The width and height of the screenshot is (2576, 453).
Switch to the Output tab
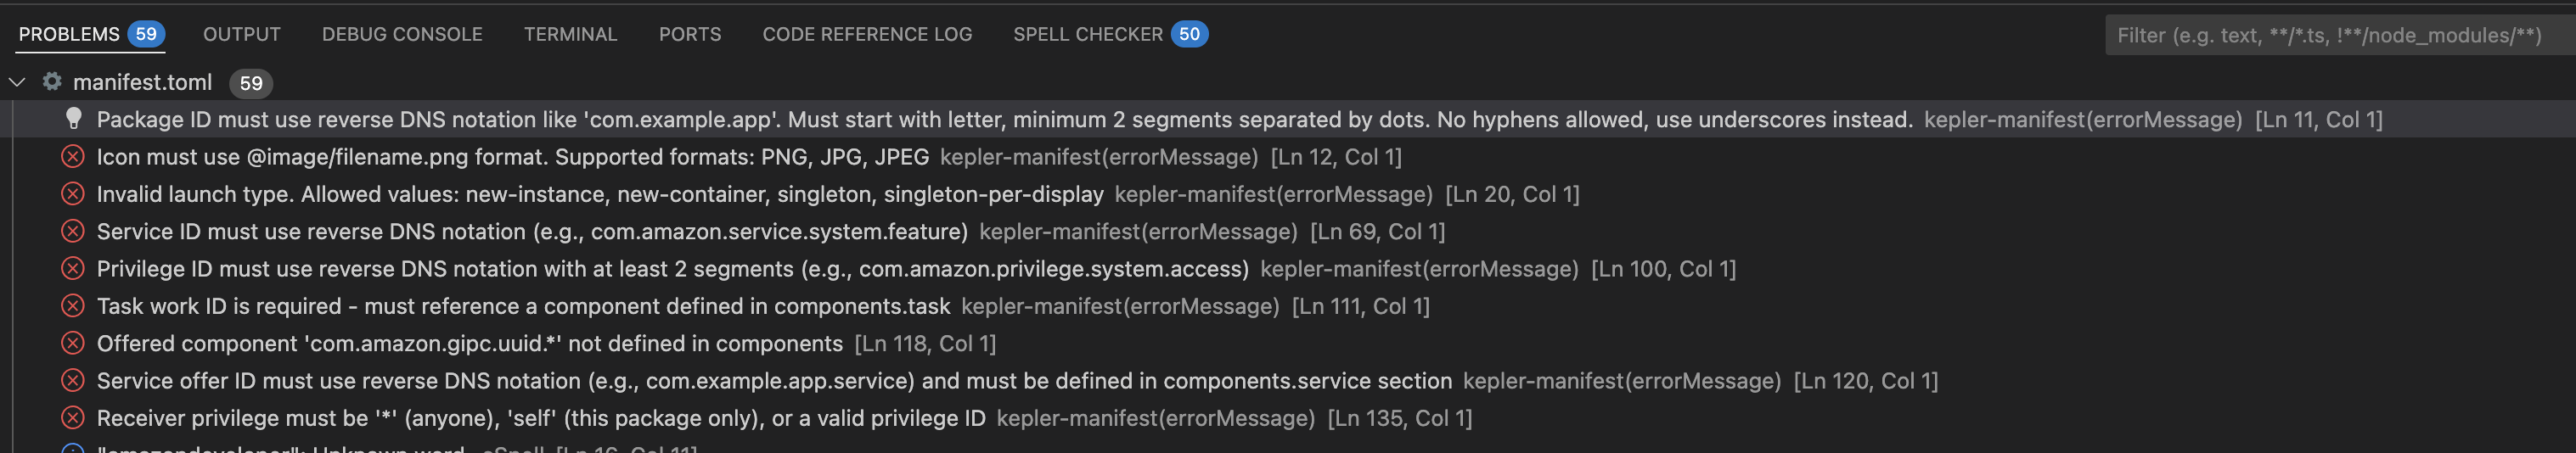click(x=241, y=34)
